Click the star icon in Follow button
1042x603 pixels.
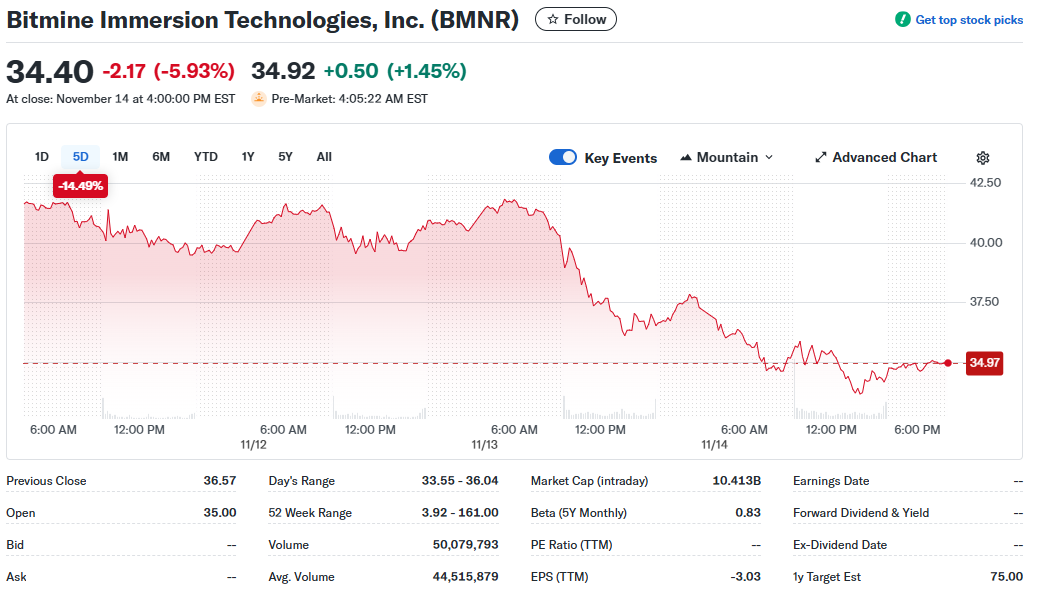pos(552,19)
